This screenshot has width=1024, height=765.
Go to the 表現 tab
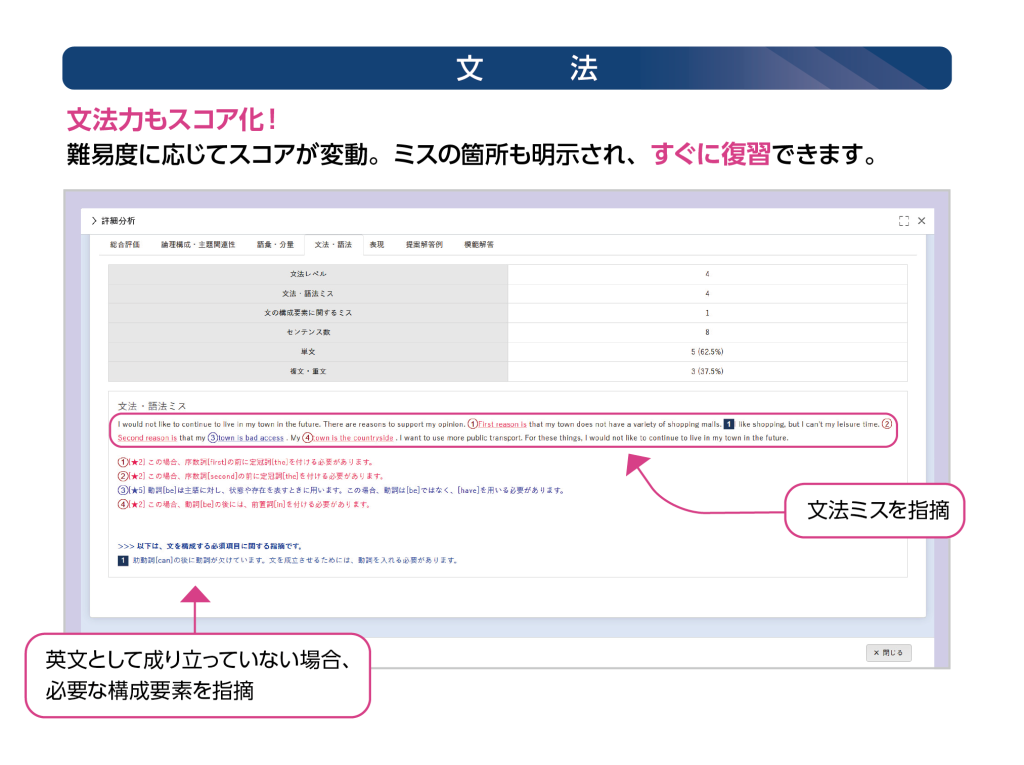click(377, 244)
